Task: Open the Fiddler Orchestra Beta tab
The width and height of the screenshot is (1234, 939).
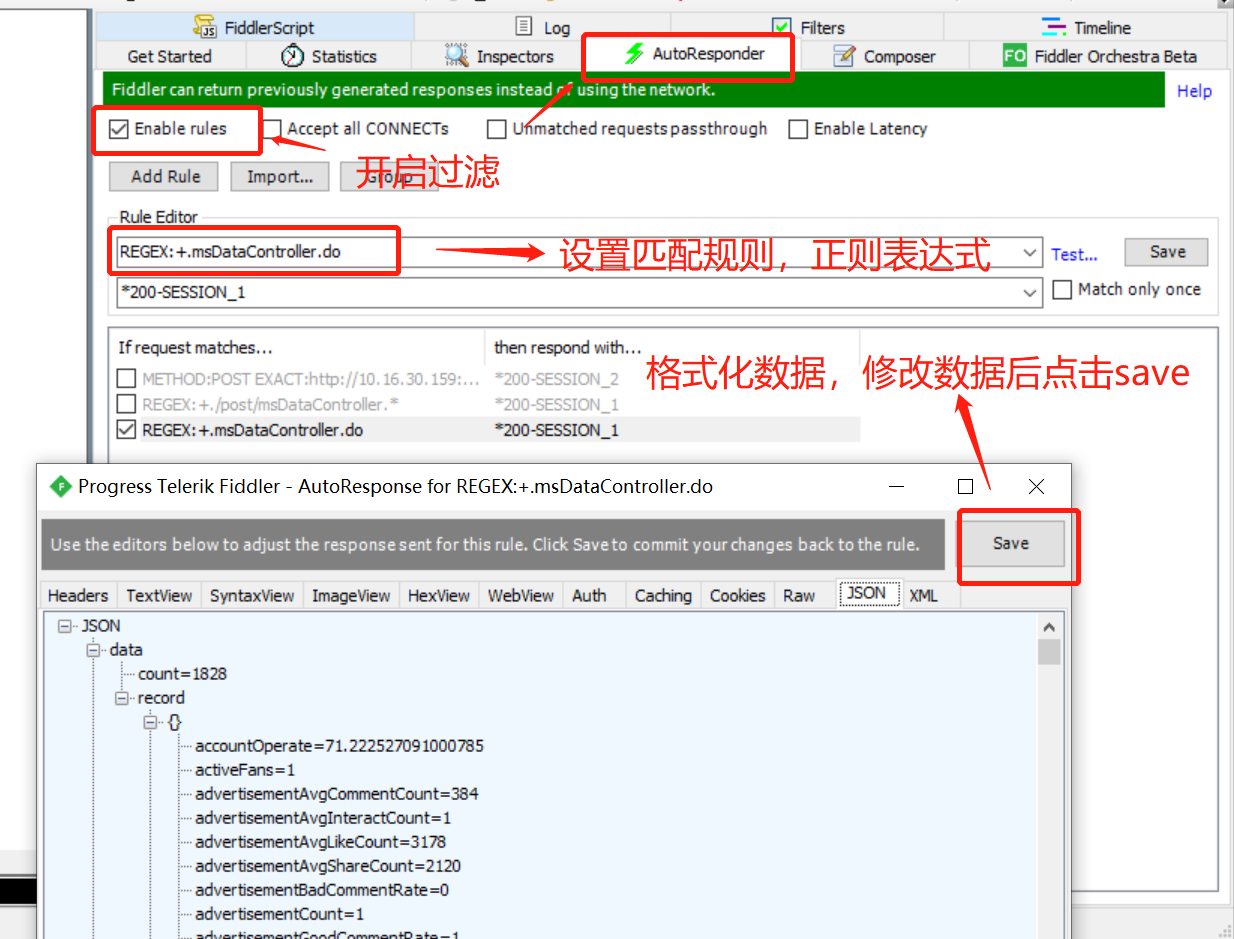Action: point(1100,56)
